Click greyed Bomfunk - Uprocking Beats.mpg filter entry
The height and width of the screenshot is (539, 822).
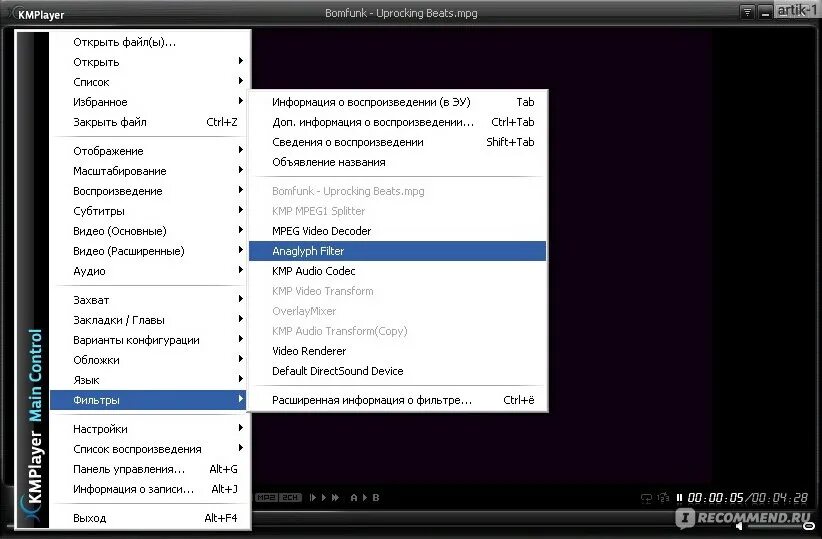tap(397, 191)
